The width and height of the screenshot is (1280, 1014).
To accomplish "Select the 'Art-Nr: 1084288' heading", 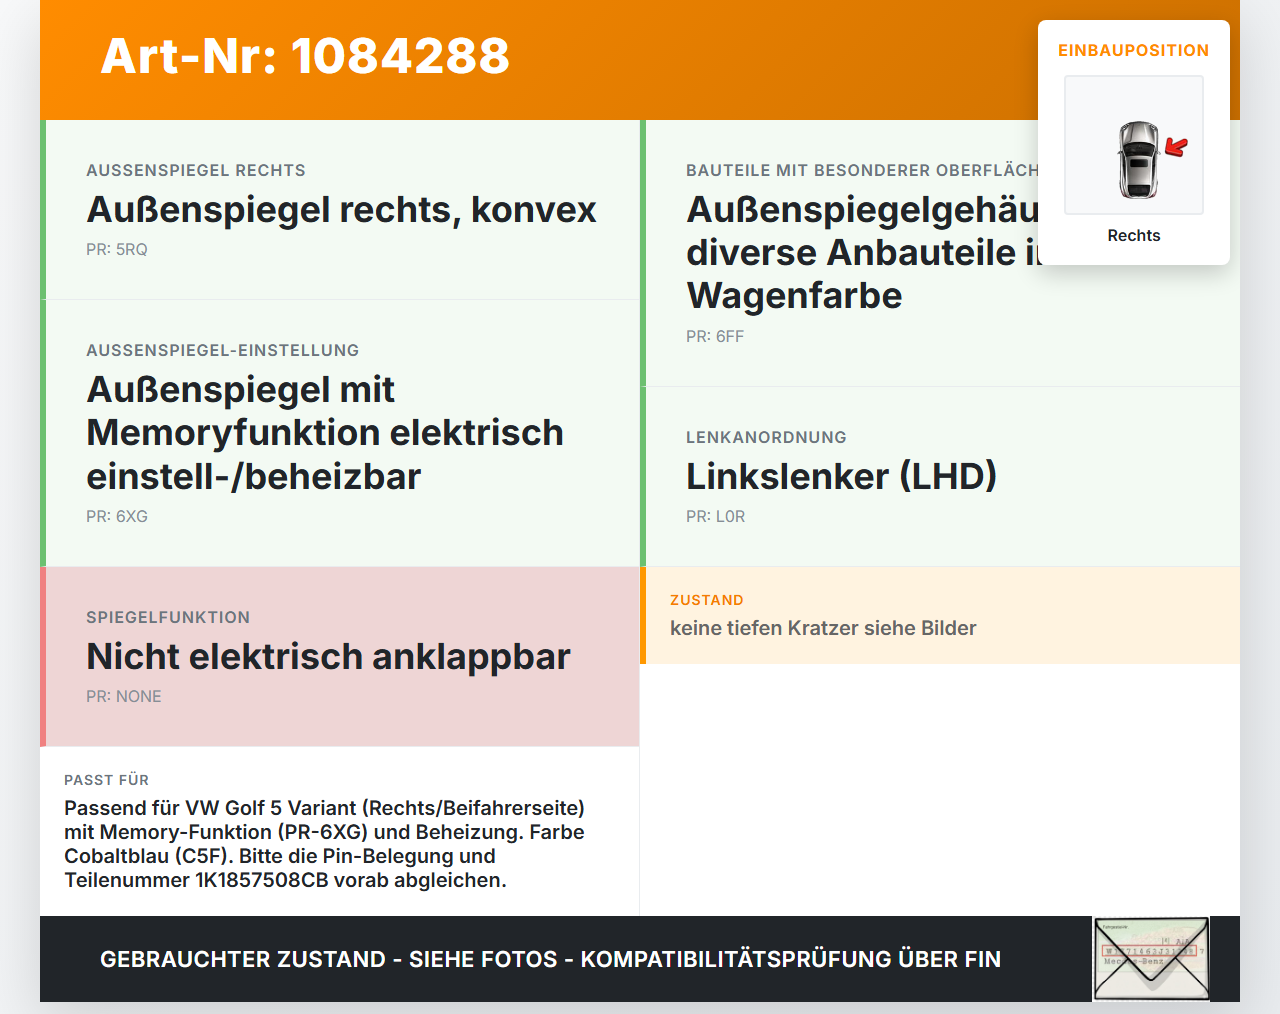I will pos(305,56).
